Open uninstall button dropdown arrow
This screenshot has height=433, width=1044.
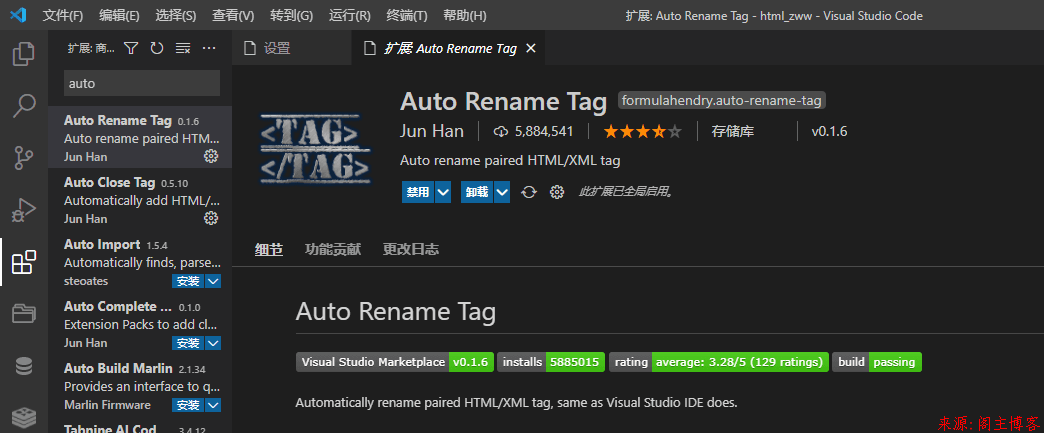pos(502,192)
